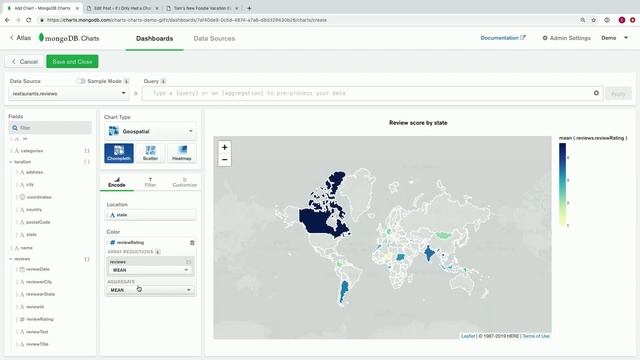Click the reviewDate calendar field icon
640x360 pixels.
[x=22, y=269]
